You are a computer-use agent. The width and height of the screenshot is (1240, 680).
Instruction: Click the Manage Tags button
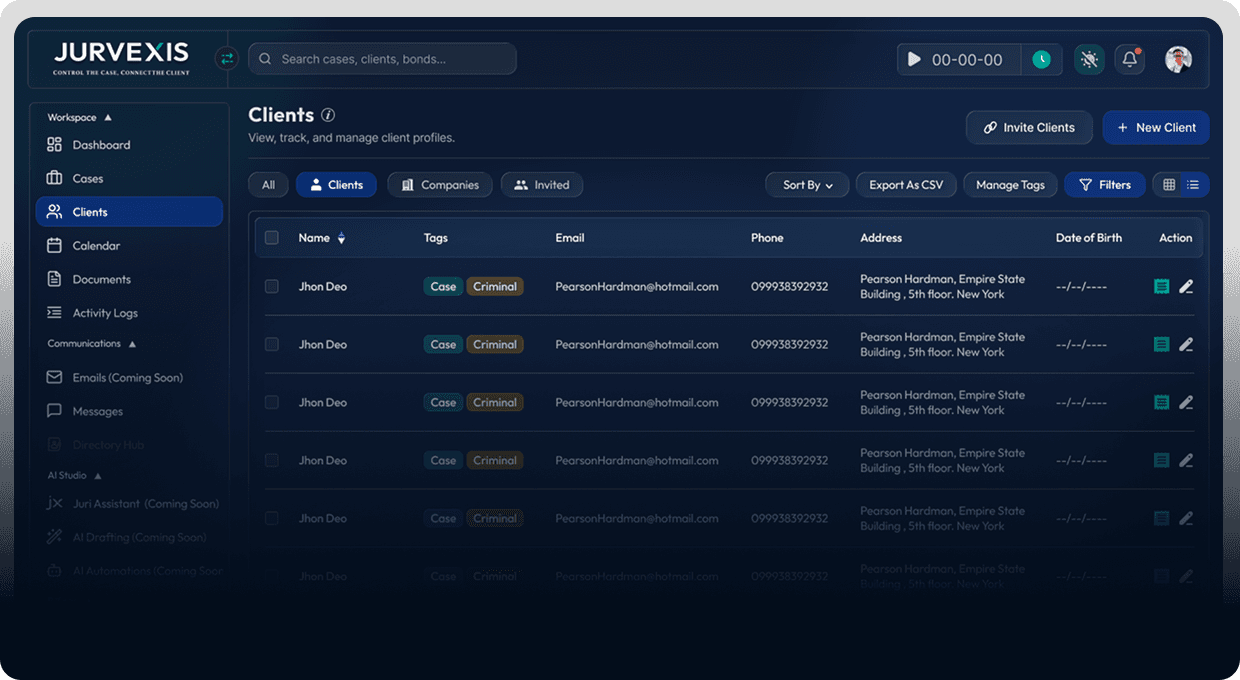(1010, 185)
